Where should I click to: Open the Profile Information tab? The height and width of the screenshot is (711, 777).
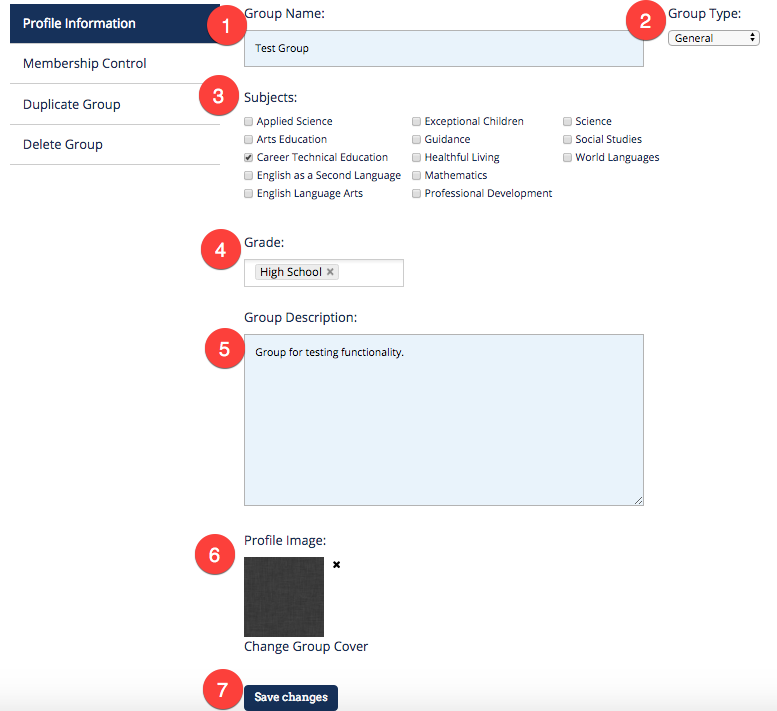coord(114,23)
